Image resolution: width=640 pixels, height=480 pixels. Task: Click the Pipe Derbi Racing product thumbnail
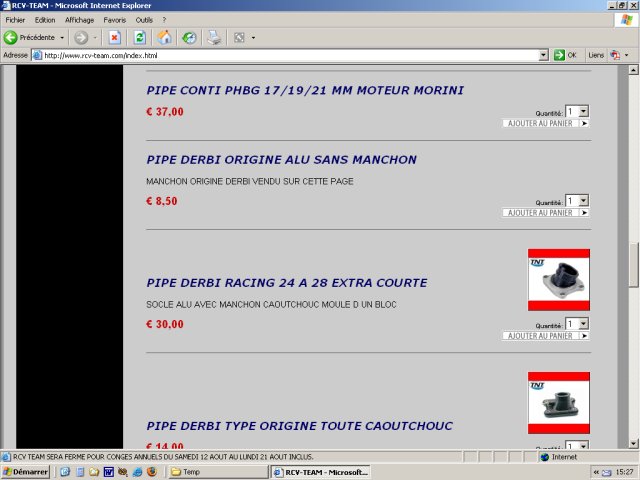558,280
